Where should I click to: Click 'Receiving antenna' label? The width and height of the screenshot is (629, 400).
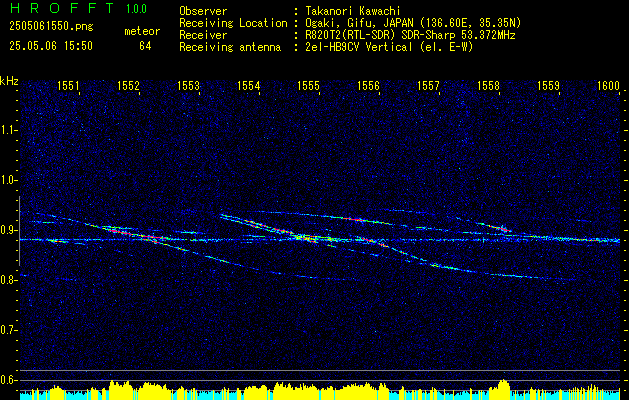click(230, 47)
